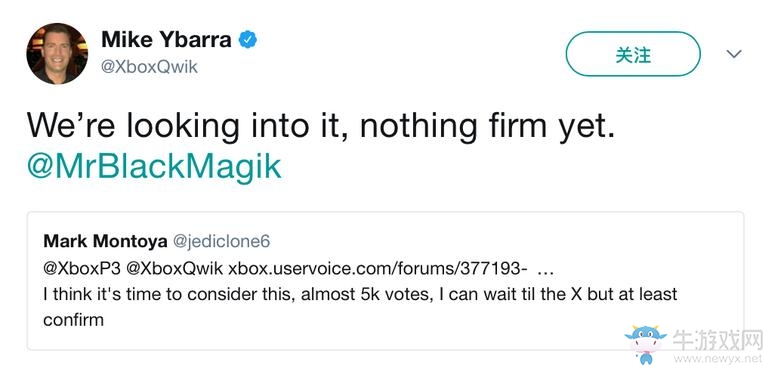Viewport: 768px width, 370px height.
Task: Open the @XboxP3 mention in quoted tweet
Action: [82, 268]
